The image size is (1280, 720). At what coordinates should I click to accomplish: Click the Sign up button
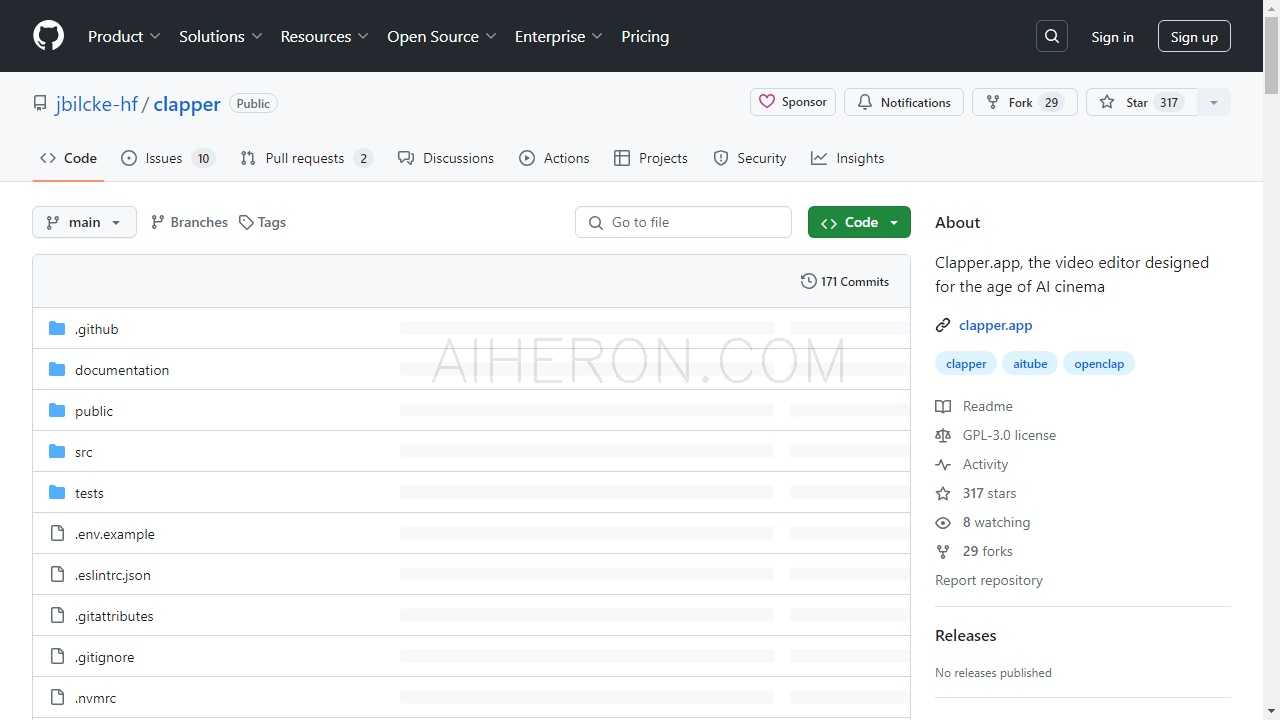pyautogui.click(x=1194, y=37)
